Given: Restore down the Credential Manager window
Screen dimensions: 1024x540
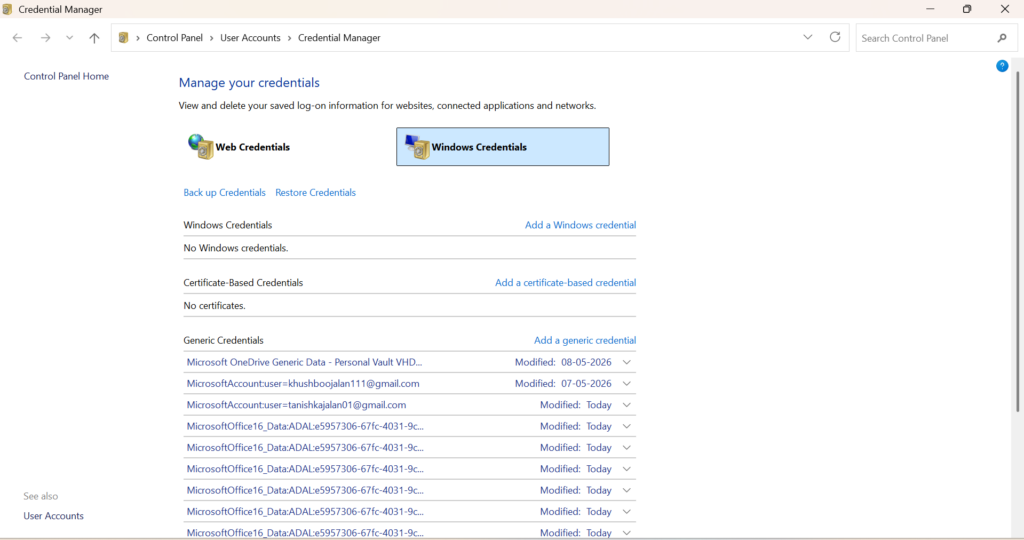Looking at the screenshot, I should (967, 9).
